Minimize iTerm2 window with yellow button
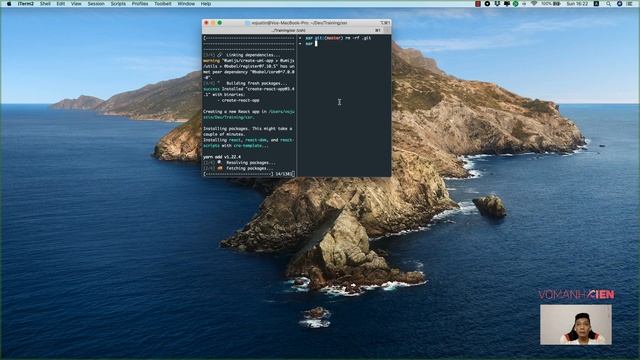 pyautogui.click(x=213, y=23)
